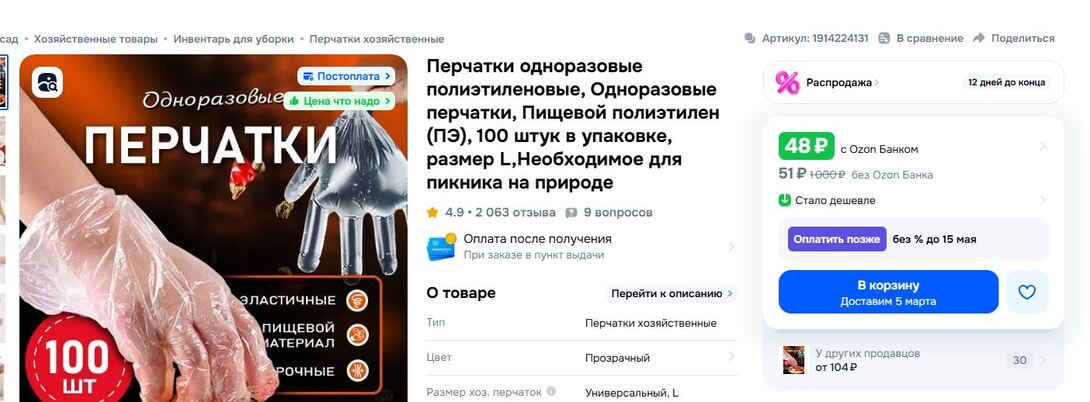Expand the Цвет Прозрачный row chevron

point(731,357)
